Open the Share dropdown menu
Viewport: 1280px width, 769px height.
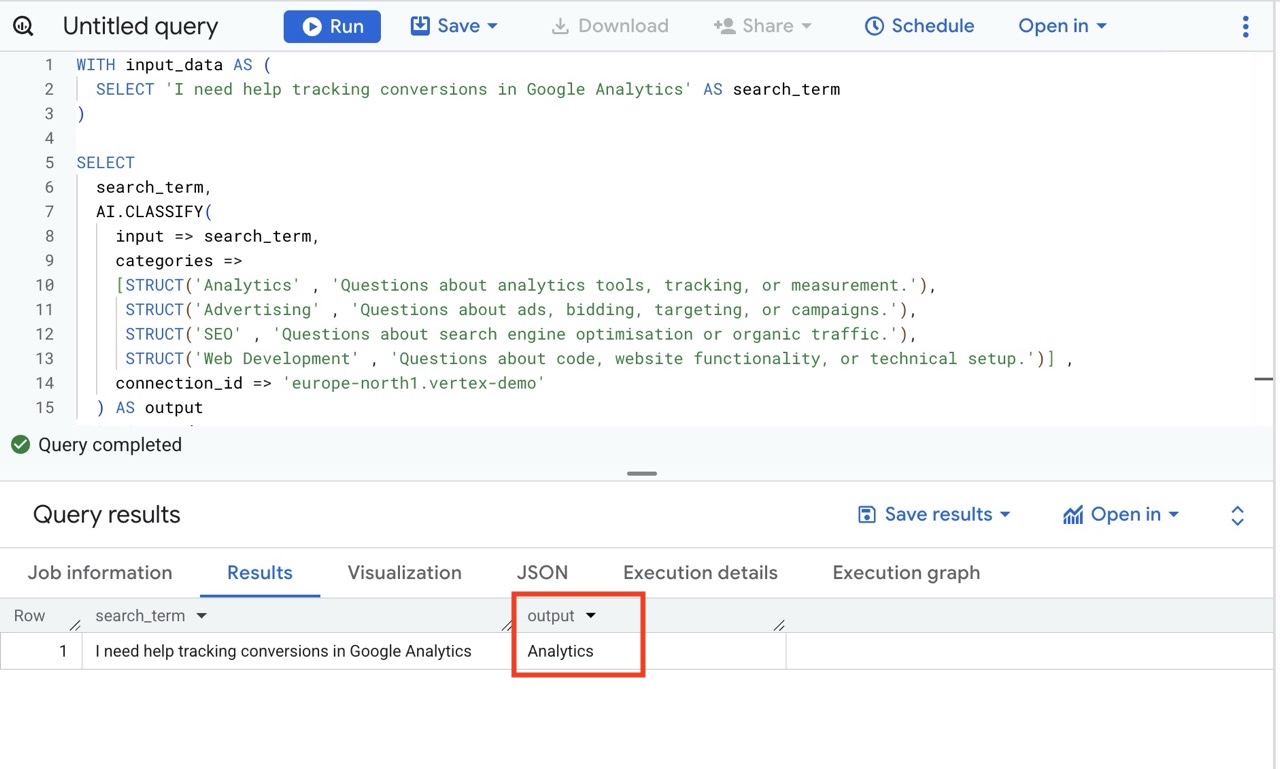coord(763,26)
